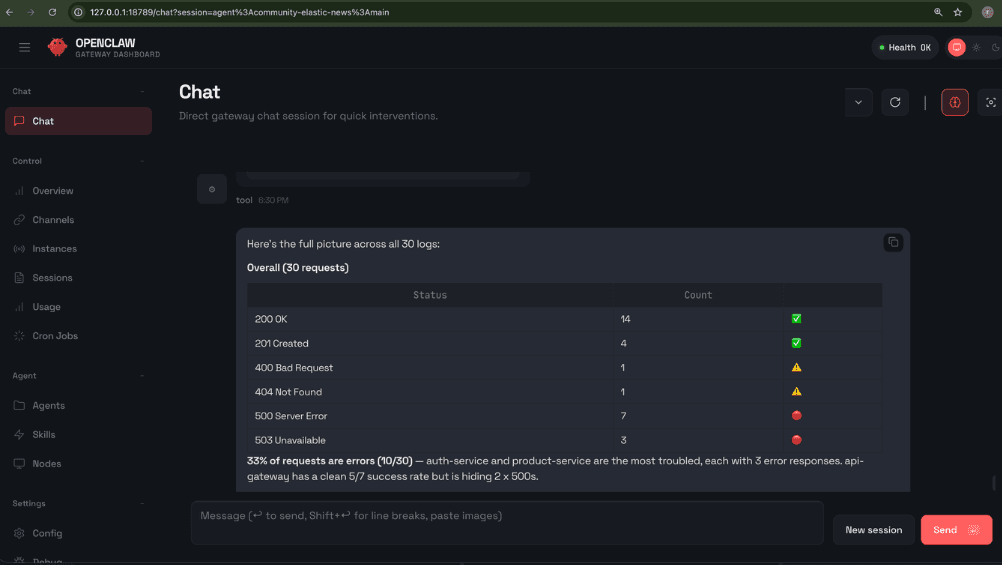Image resolution: width=1002 pixels, height=565 pixels.
Task: Click the chat scrollbar thumb
Action: pyautogui.click(x=994, y=483)
